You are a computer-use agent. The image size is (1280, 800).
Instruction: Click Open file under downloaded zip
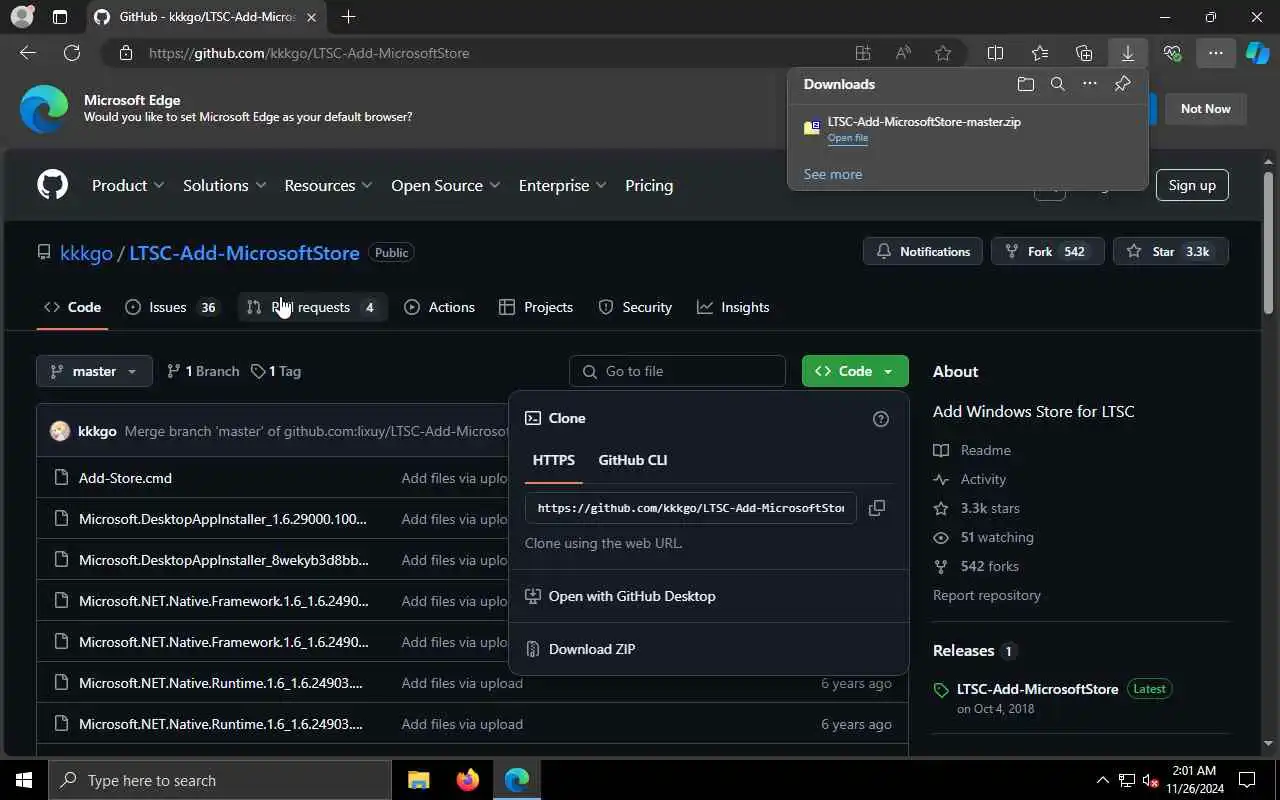click(x=847, y=138)
